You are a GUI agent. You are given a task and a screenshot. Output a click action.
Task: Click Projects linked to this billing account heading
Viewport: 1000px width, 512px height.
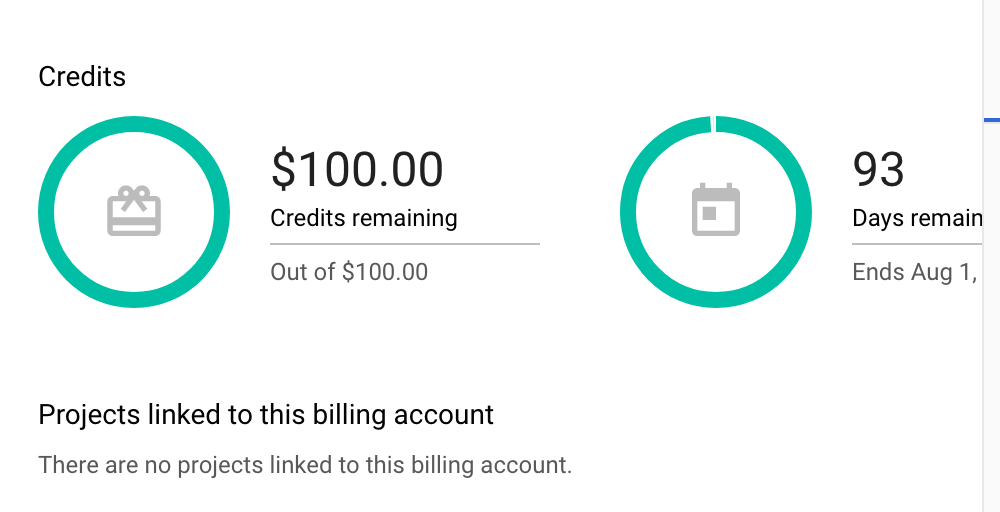point(266,415)
